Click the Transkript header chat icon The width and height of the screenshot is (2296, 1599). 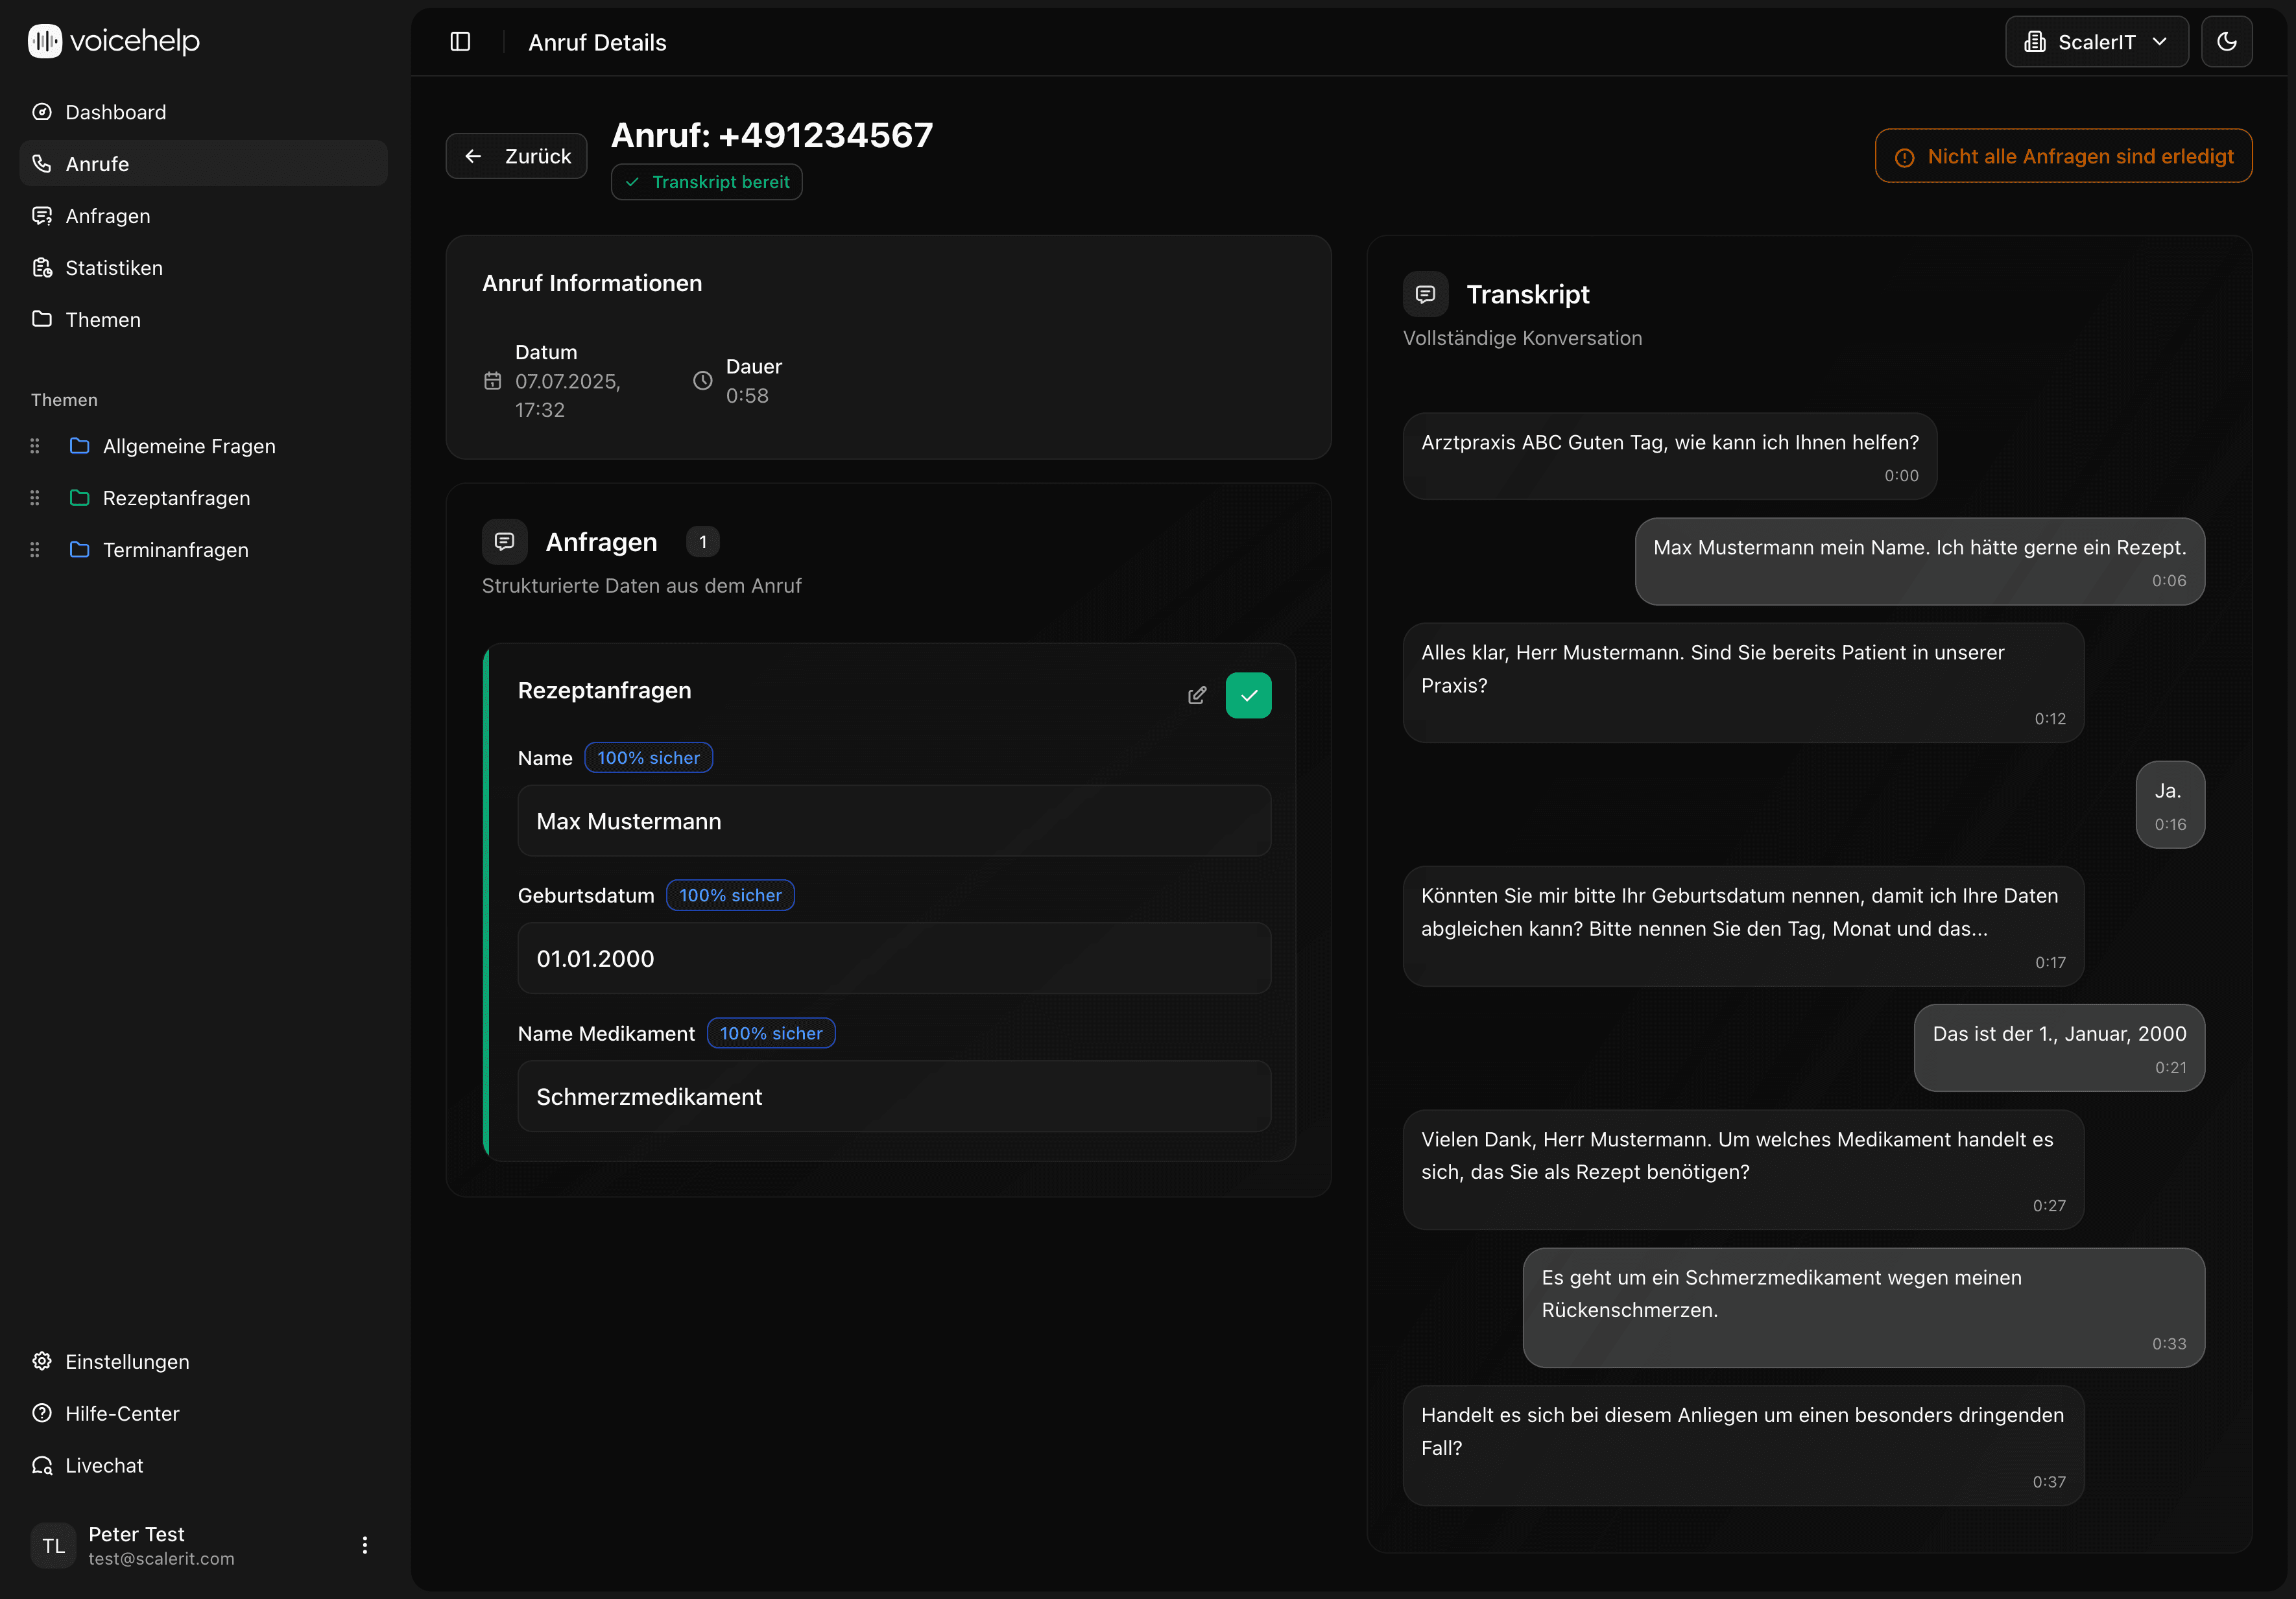(1426, 294)
